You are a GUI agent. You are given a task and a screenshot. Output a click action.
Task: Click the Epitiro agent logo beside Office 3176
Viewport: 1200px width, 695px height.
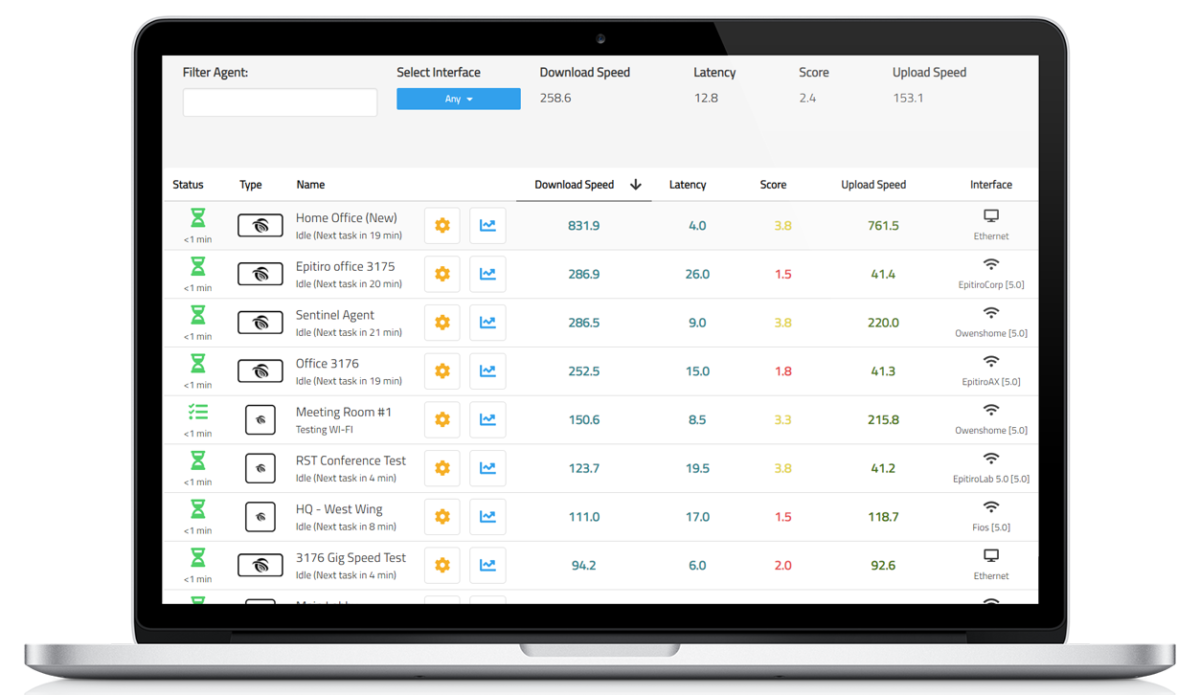(260, 371)
